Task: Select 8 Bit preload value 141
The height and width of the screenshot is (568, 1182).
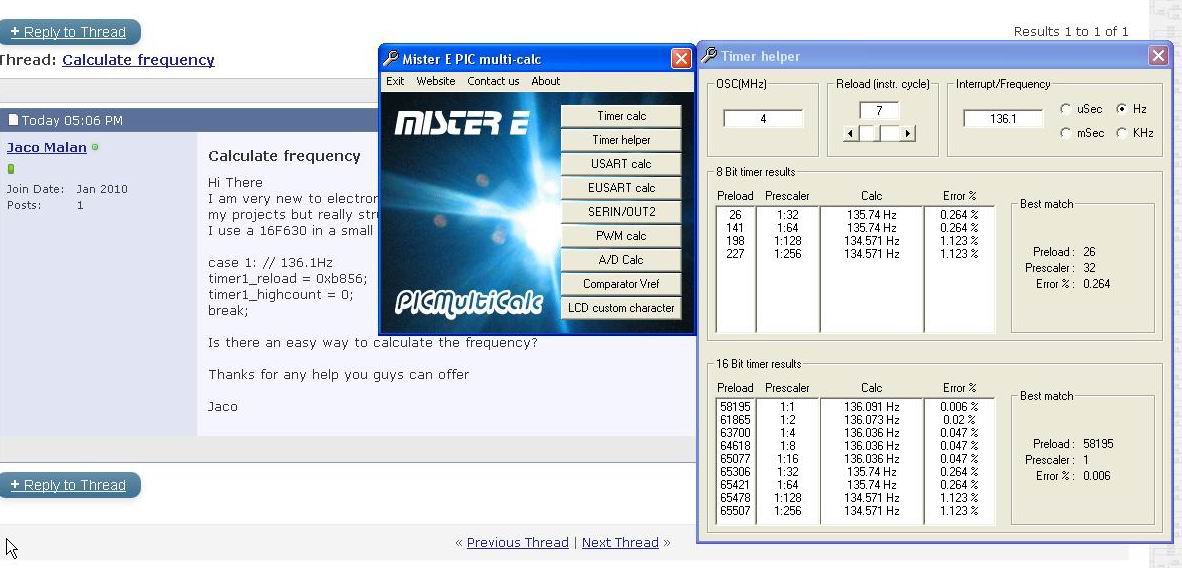Action: [x=735, y=228]
